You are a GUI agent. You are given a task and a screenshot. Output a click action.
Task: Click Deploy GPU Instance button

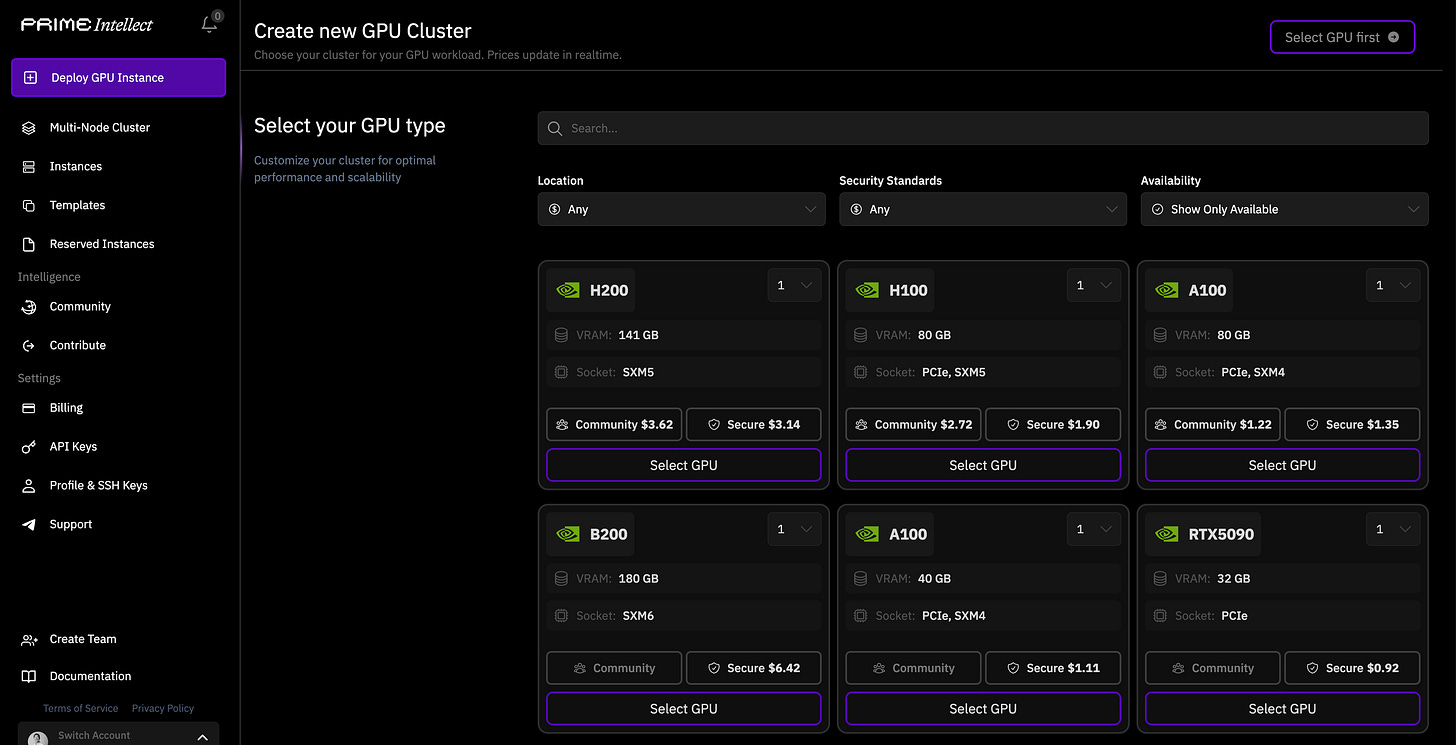(118, 78)
